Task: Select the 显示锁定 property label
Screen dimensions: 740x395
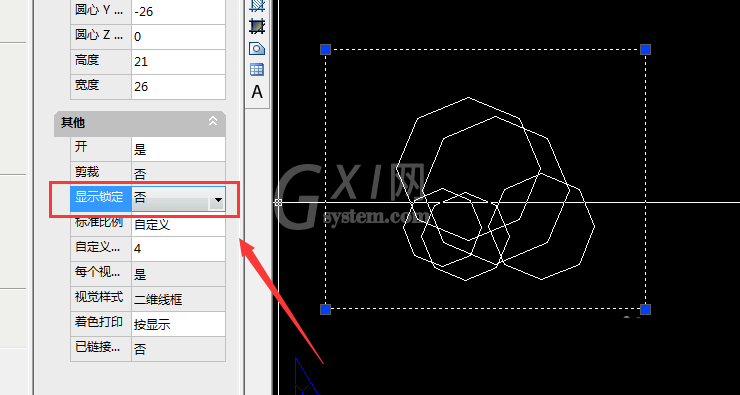Action: (x=101, y=198)
